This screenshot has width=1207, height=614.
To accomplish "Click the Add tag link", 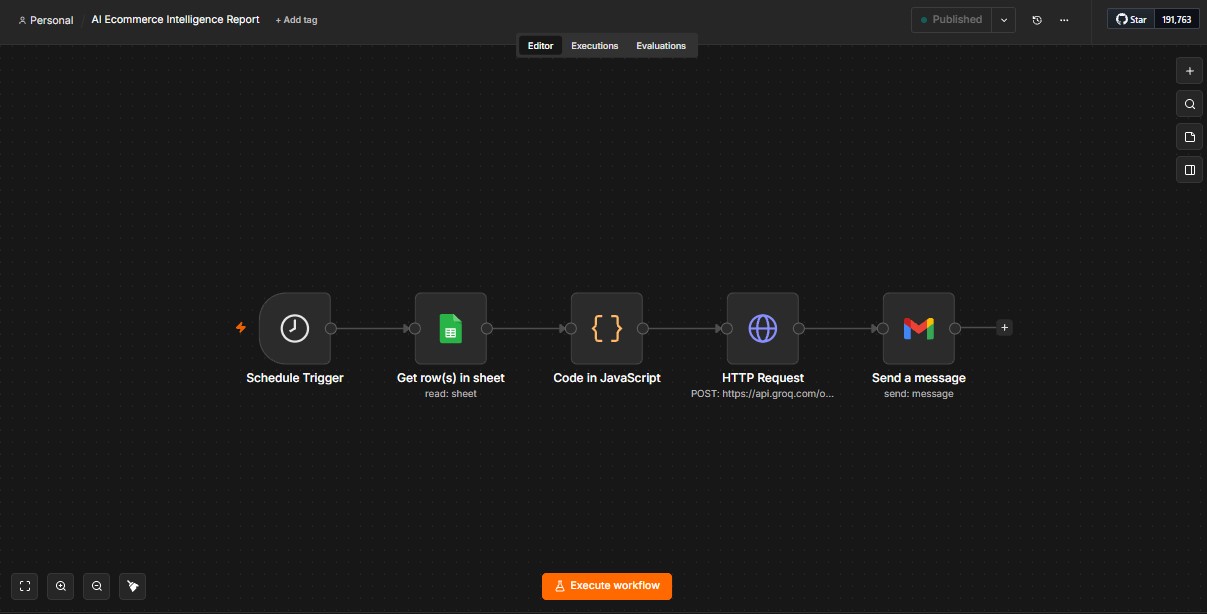I will pos(296,20).
